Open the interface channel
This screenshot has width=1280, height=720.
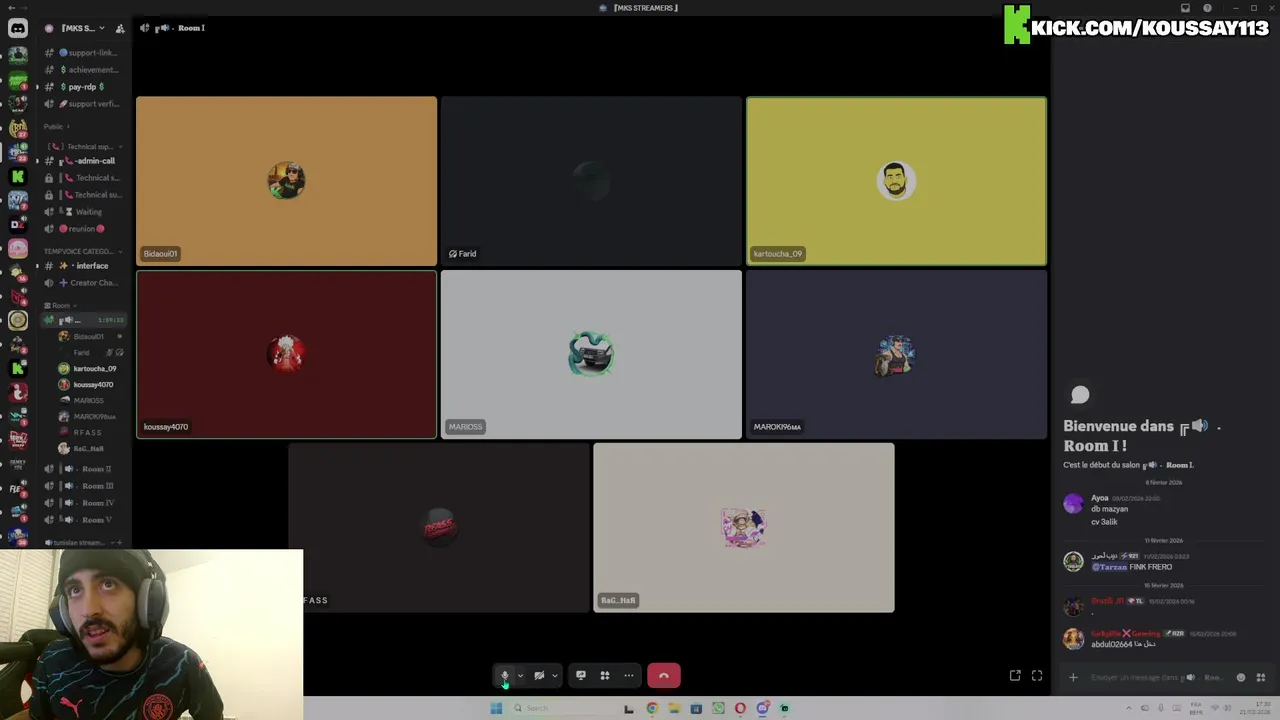point(82,266)
